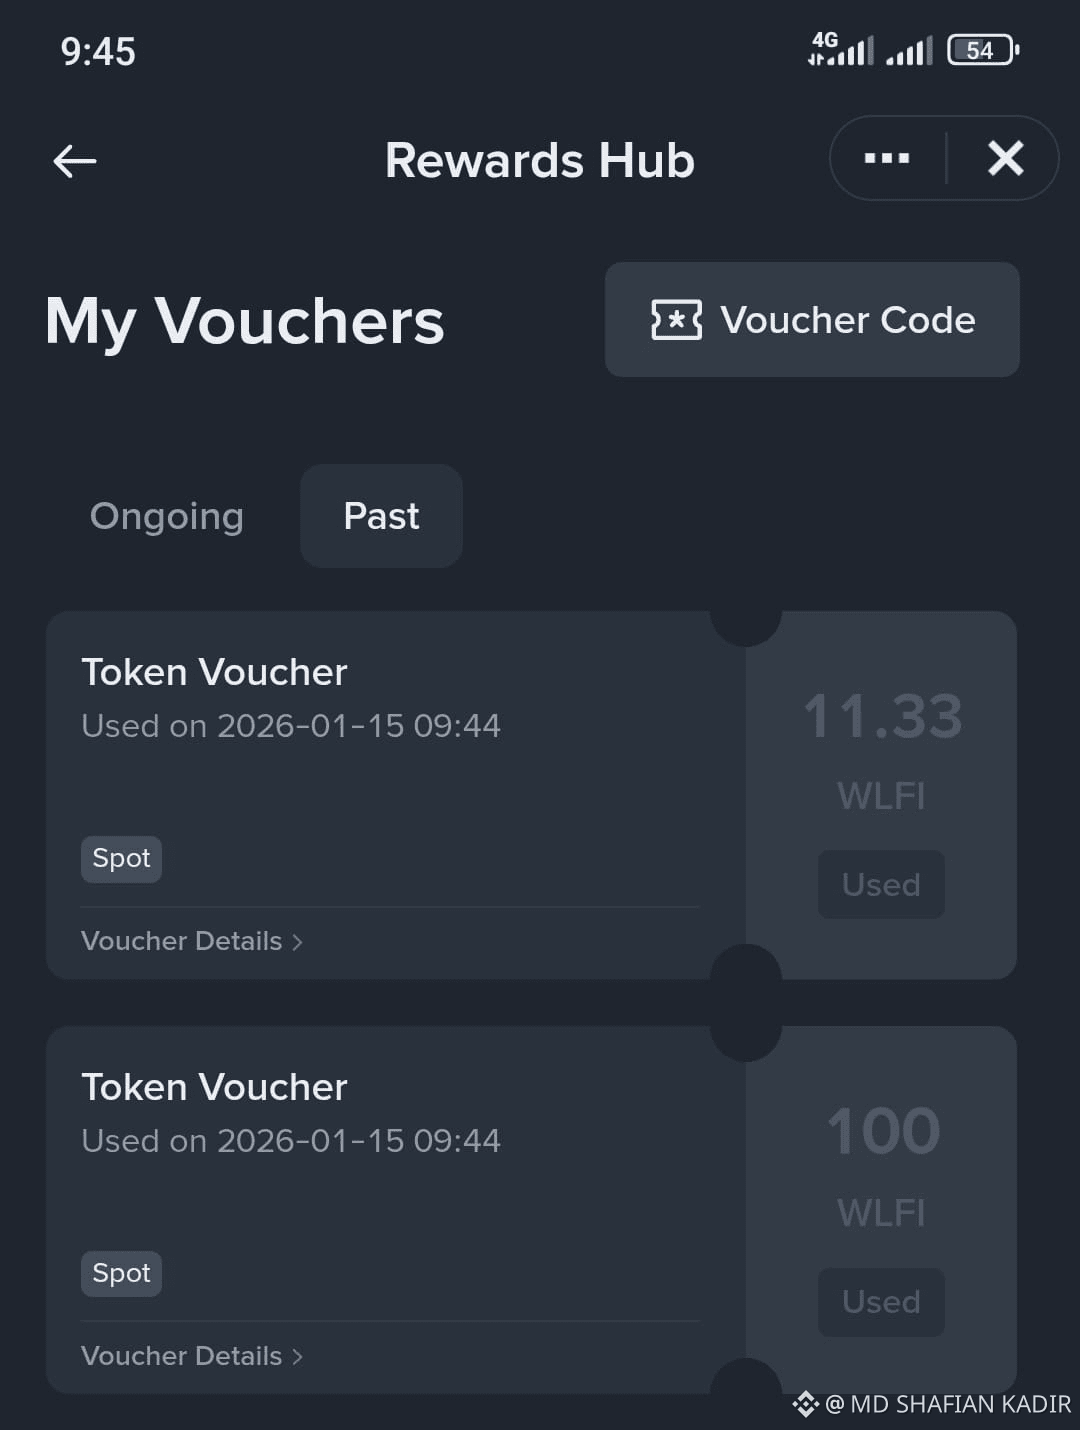
Task: Click chevron beside first Voucher Details
Action: (297, 942)
